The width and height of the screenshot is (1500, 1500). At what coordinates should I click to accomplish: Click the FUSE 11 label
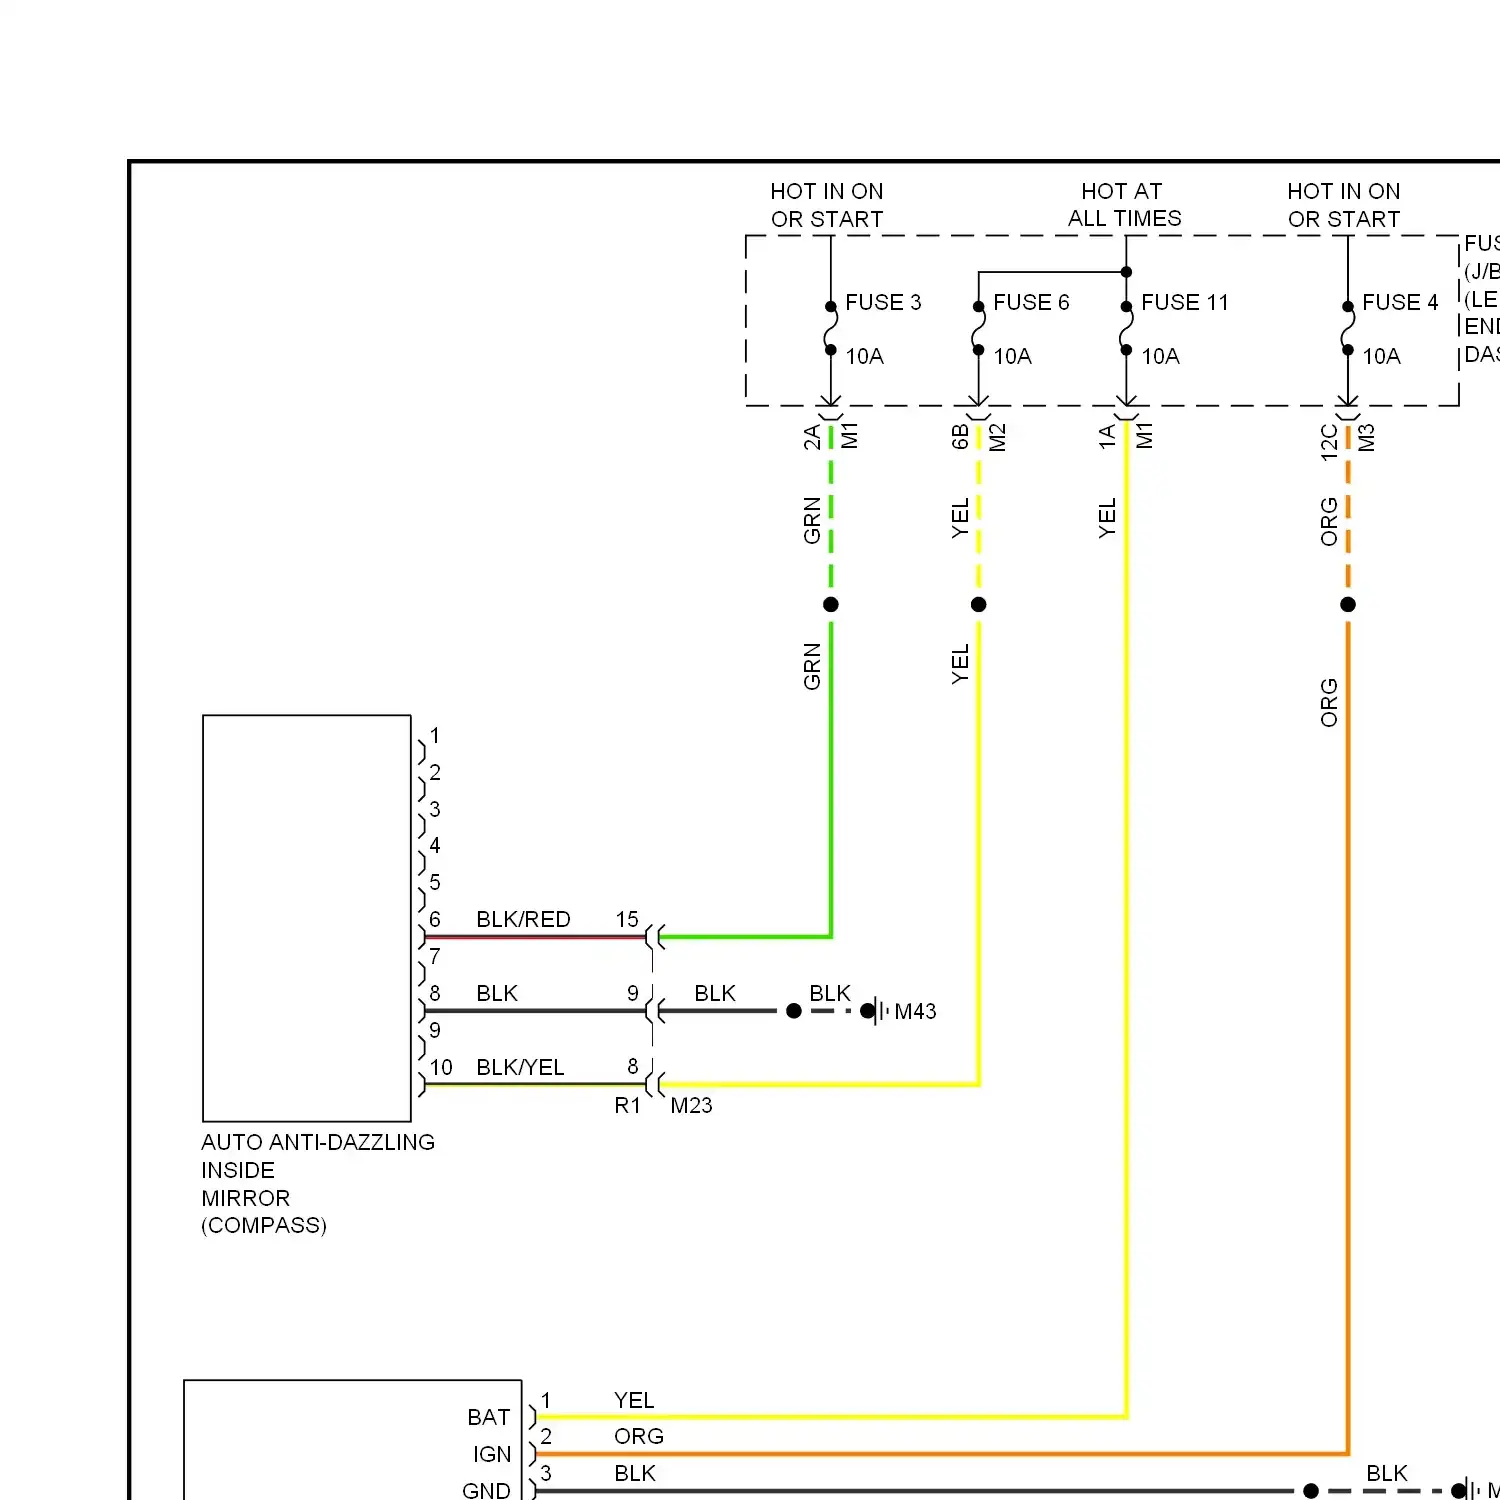point(1185,302)
